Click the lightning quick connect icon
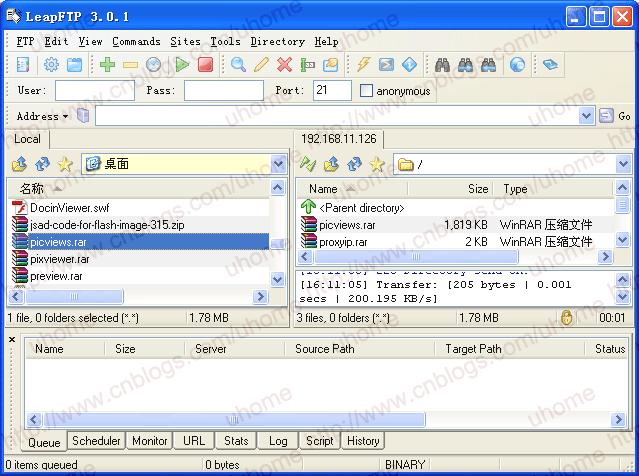Image resolution: width=639 pixels, height=476 pixels. tap(363, 64)
